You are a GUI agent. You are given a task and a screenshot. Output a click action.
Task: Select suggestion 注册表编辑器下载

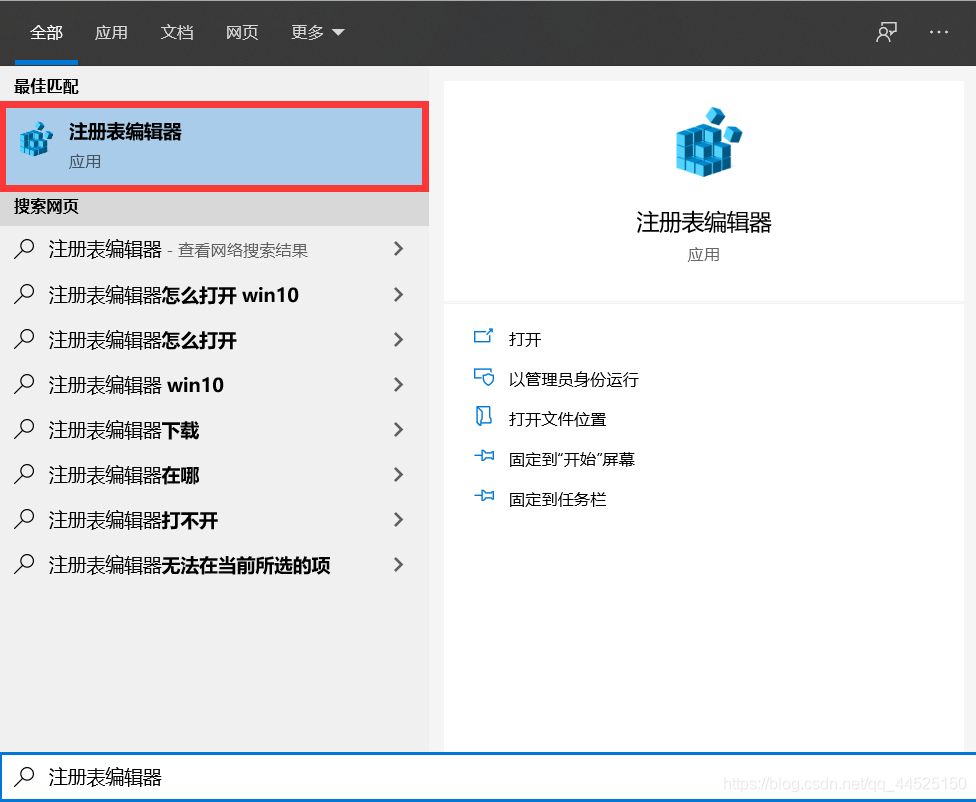click(214, 430)
